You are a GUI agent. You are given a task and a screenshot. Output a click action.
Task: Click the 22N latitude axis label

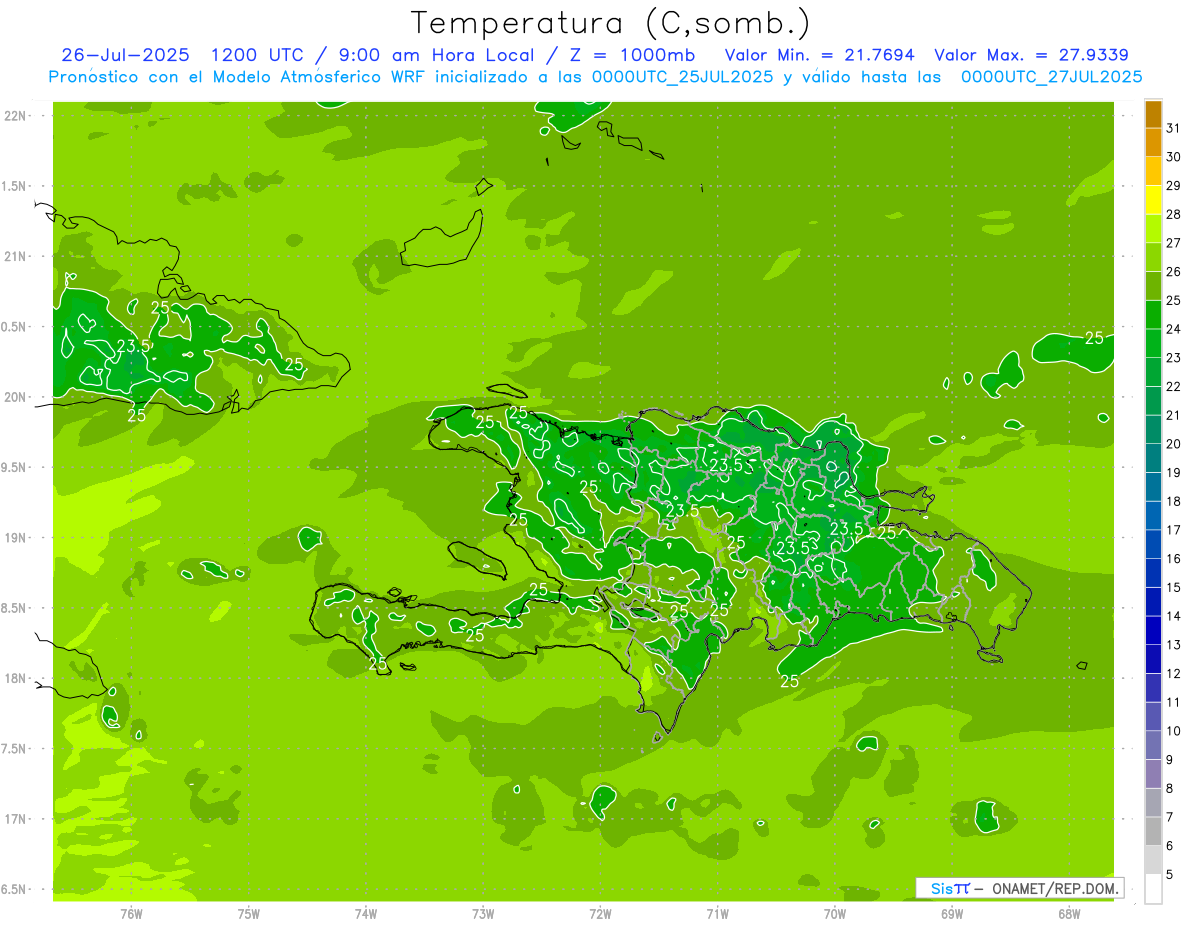coord(15,116)
